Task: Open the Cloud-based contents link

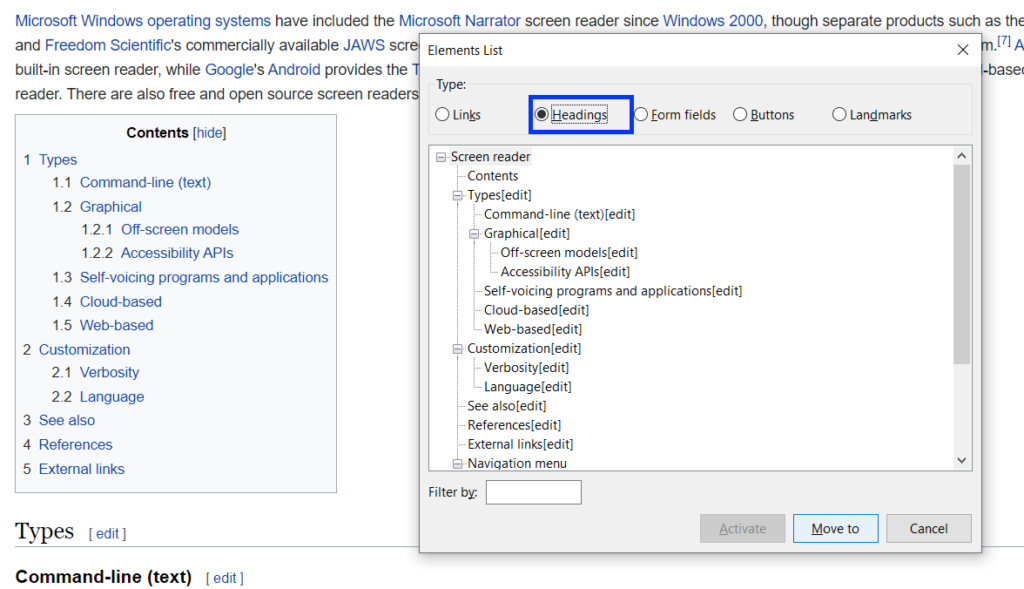Action: (120, 302)
